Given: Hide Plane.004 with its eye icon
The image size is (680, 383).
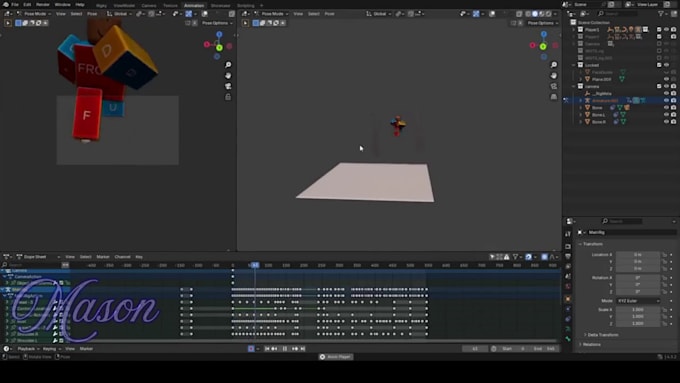Looking at the screenshot, I should 667,79.
